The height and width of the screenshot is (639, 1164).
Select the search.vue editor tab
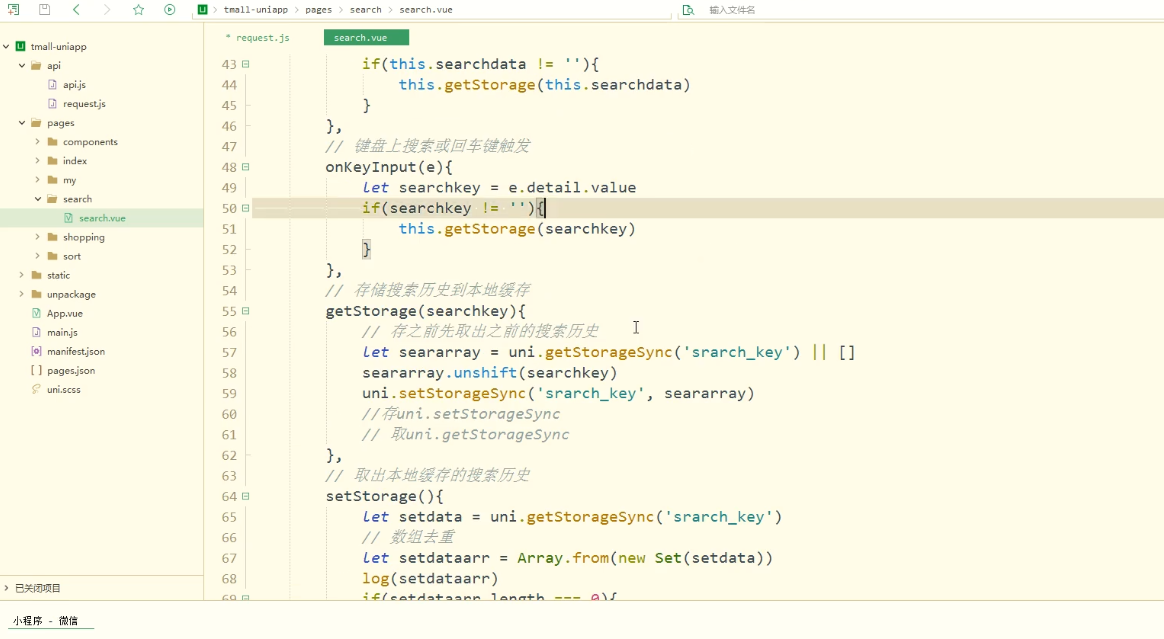[366, 38]
